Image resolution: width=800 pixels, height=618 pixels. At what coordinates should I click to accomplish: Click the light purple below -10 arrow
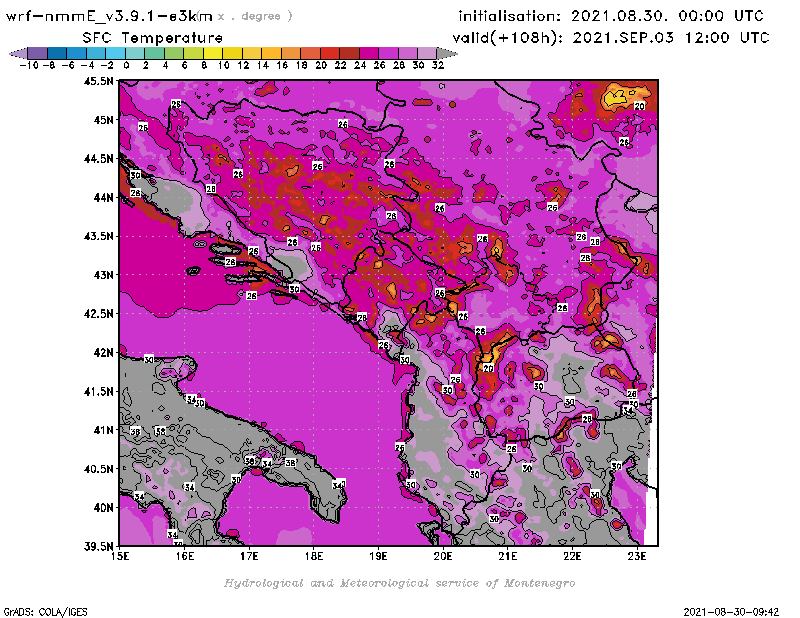click(18, 53)
